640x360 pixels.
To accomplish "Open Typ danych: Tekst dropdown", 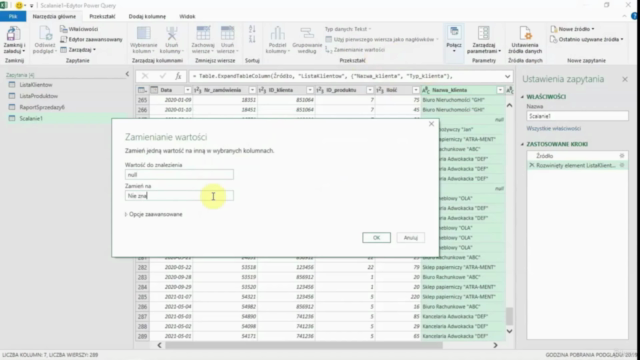I will click(x=348, y=29).
